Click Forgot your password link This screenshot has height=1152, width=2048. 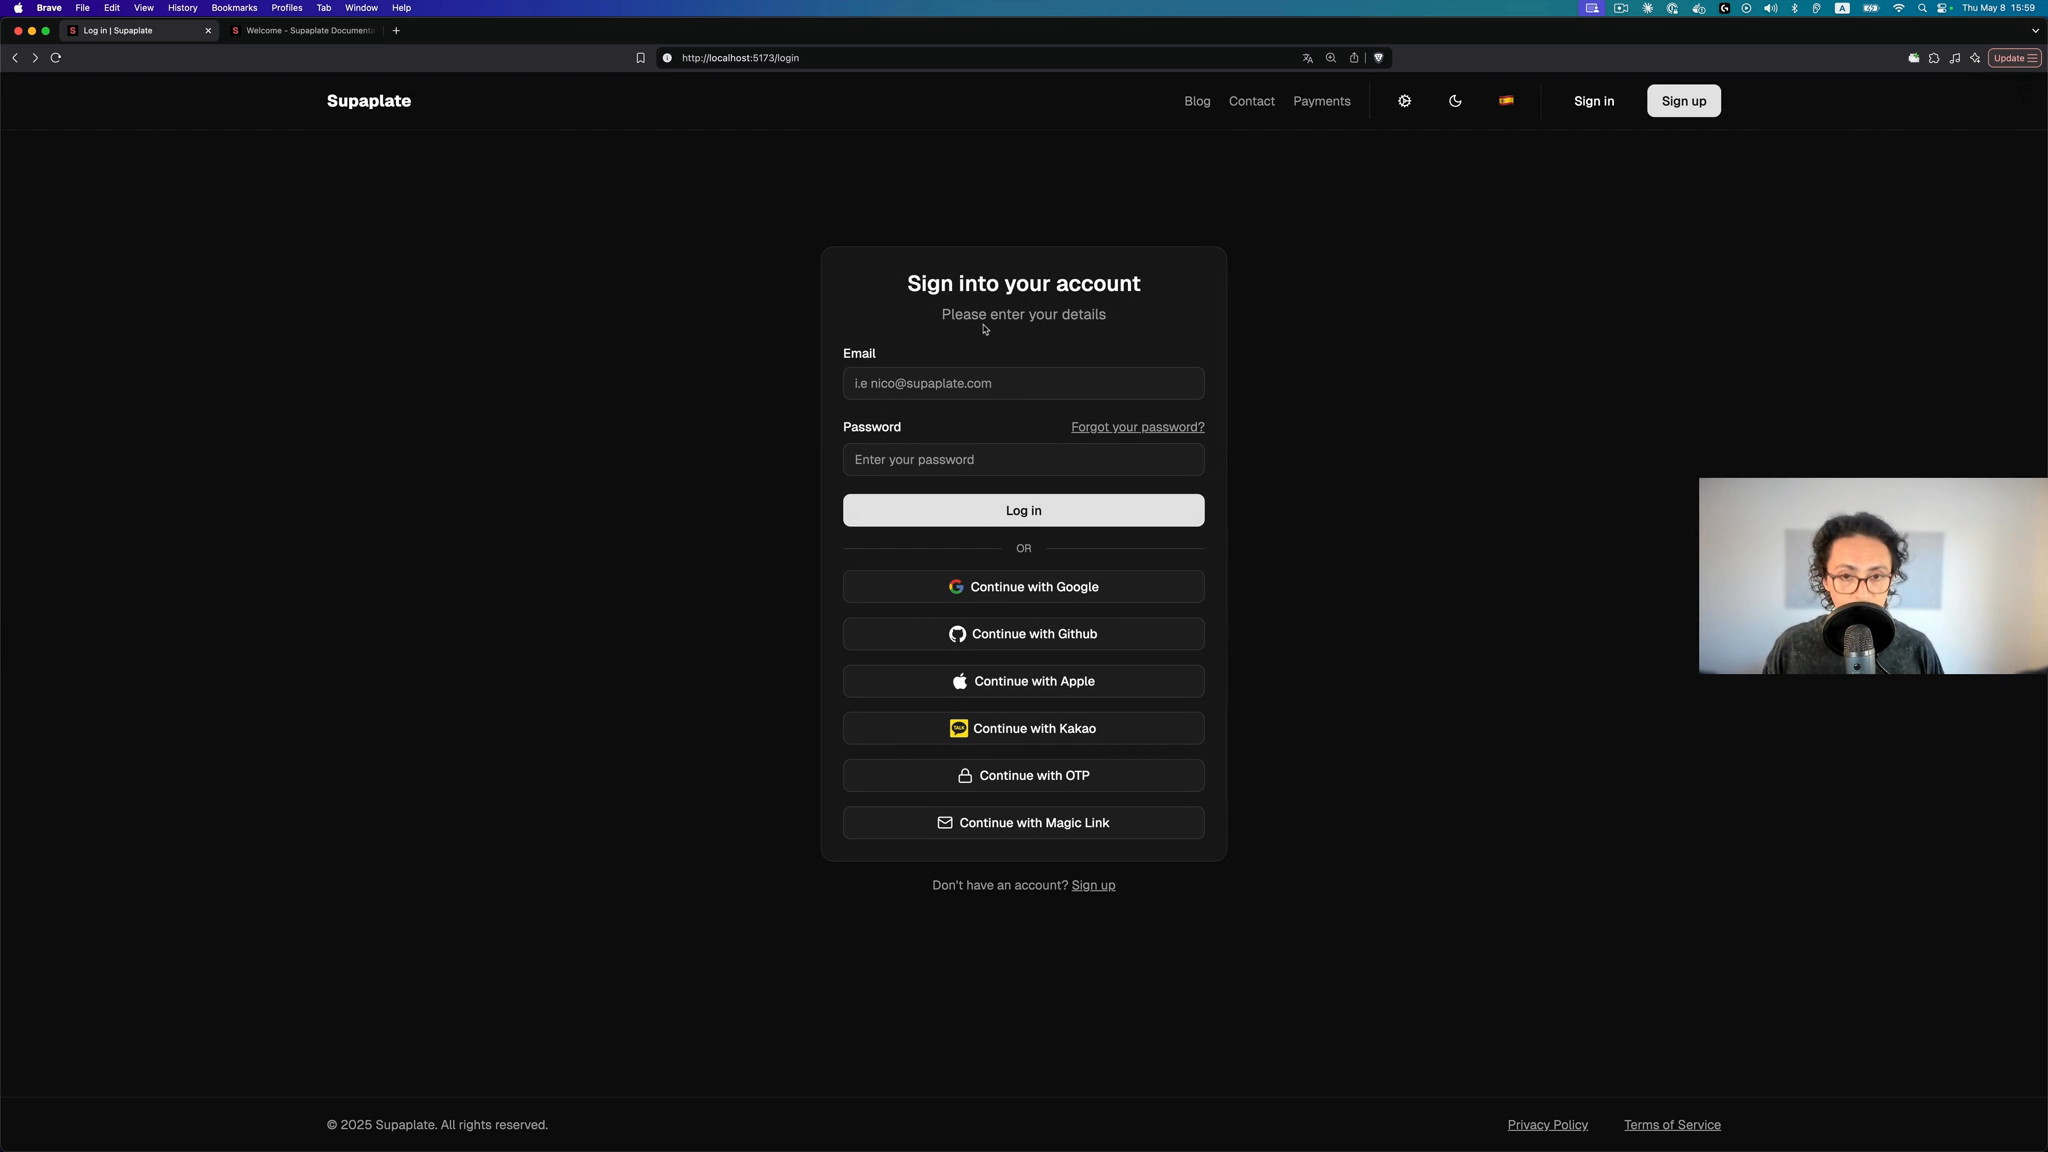[x=1137, y=427]
